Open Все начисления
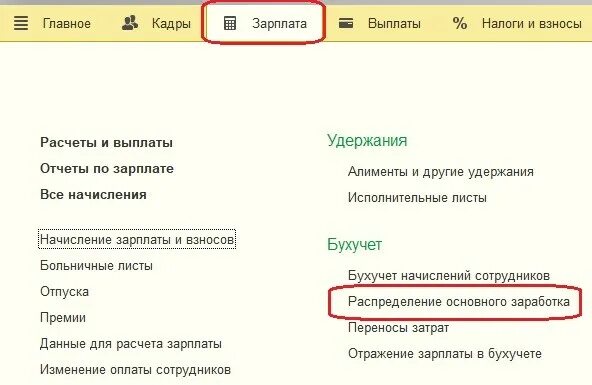Viewport: 592px width, 385px height. [93, 195]
